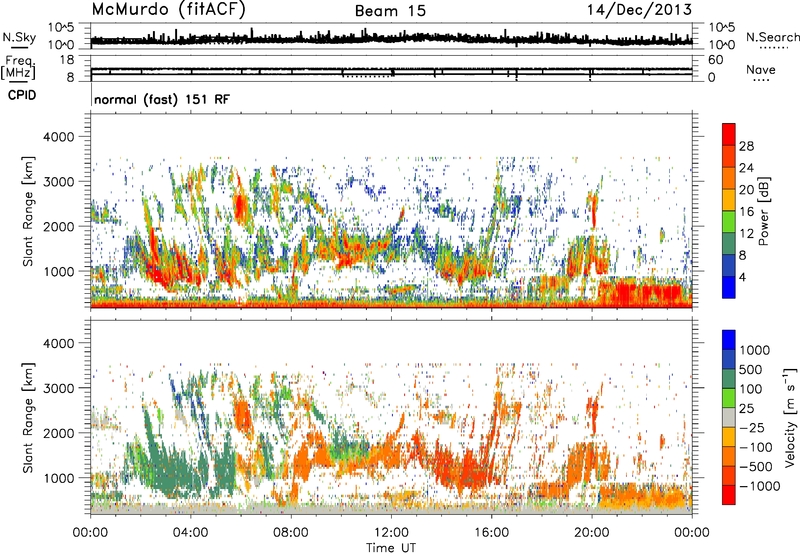The width and height of the screenshot is (800, 554).
Task: Click the light green segment of power colorbar
Action: pyautogui.click(x=729, y=222)
